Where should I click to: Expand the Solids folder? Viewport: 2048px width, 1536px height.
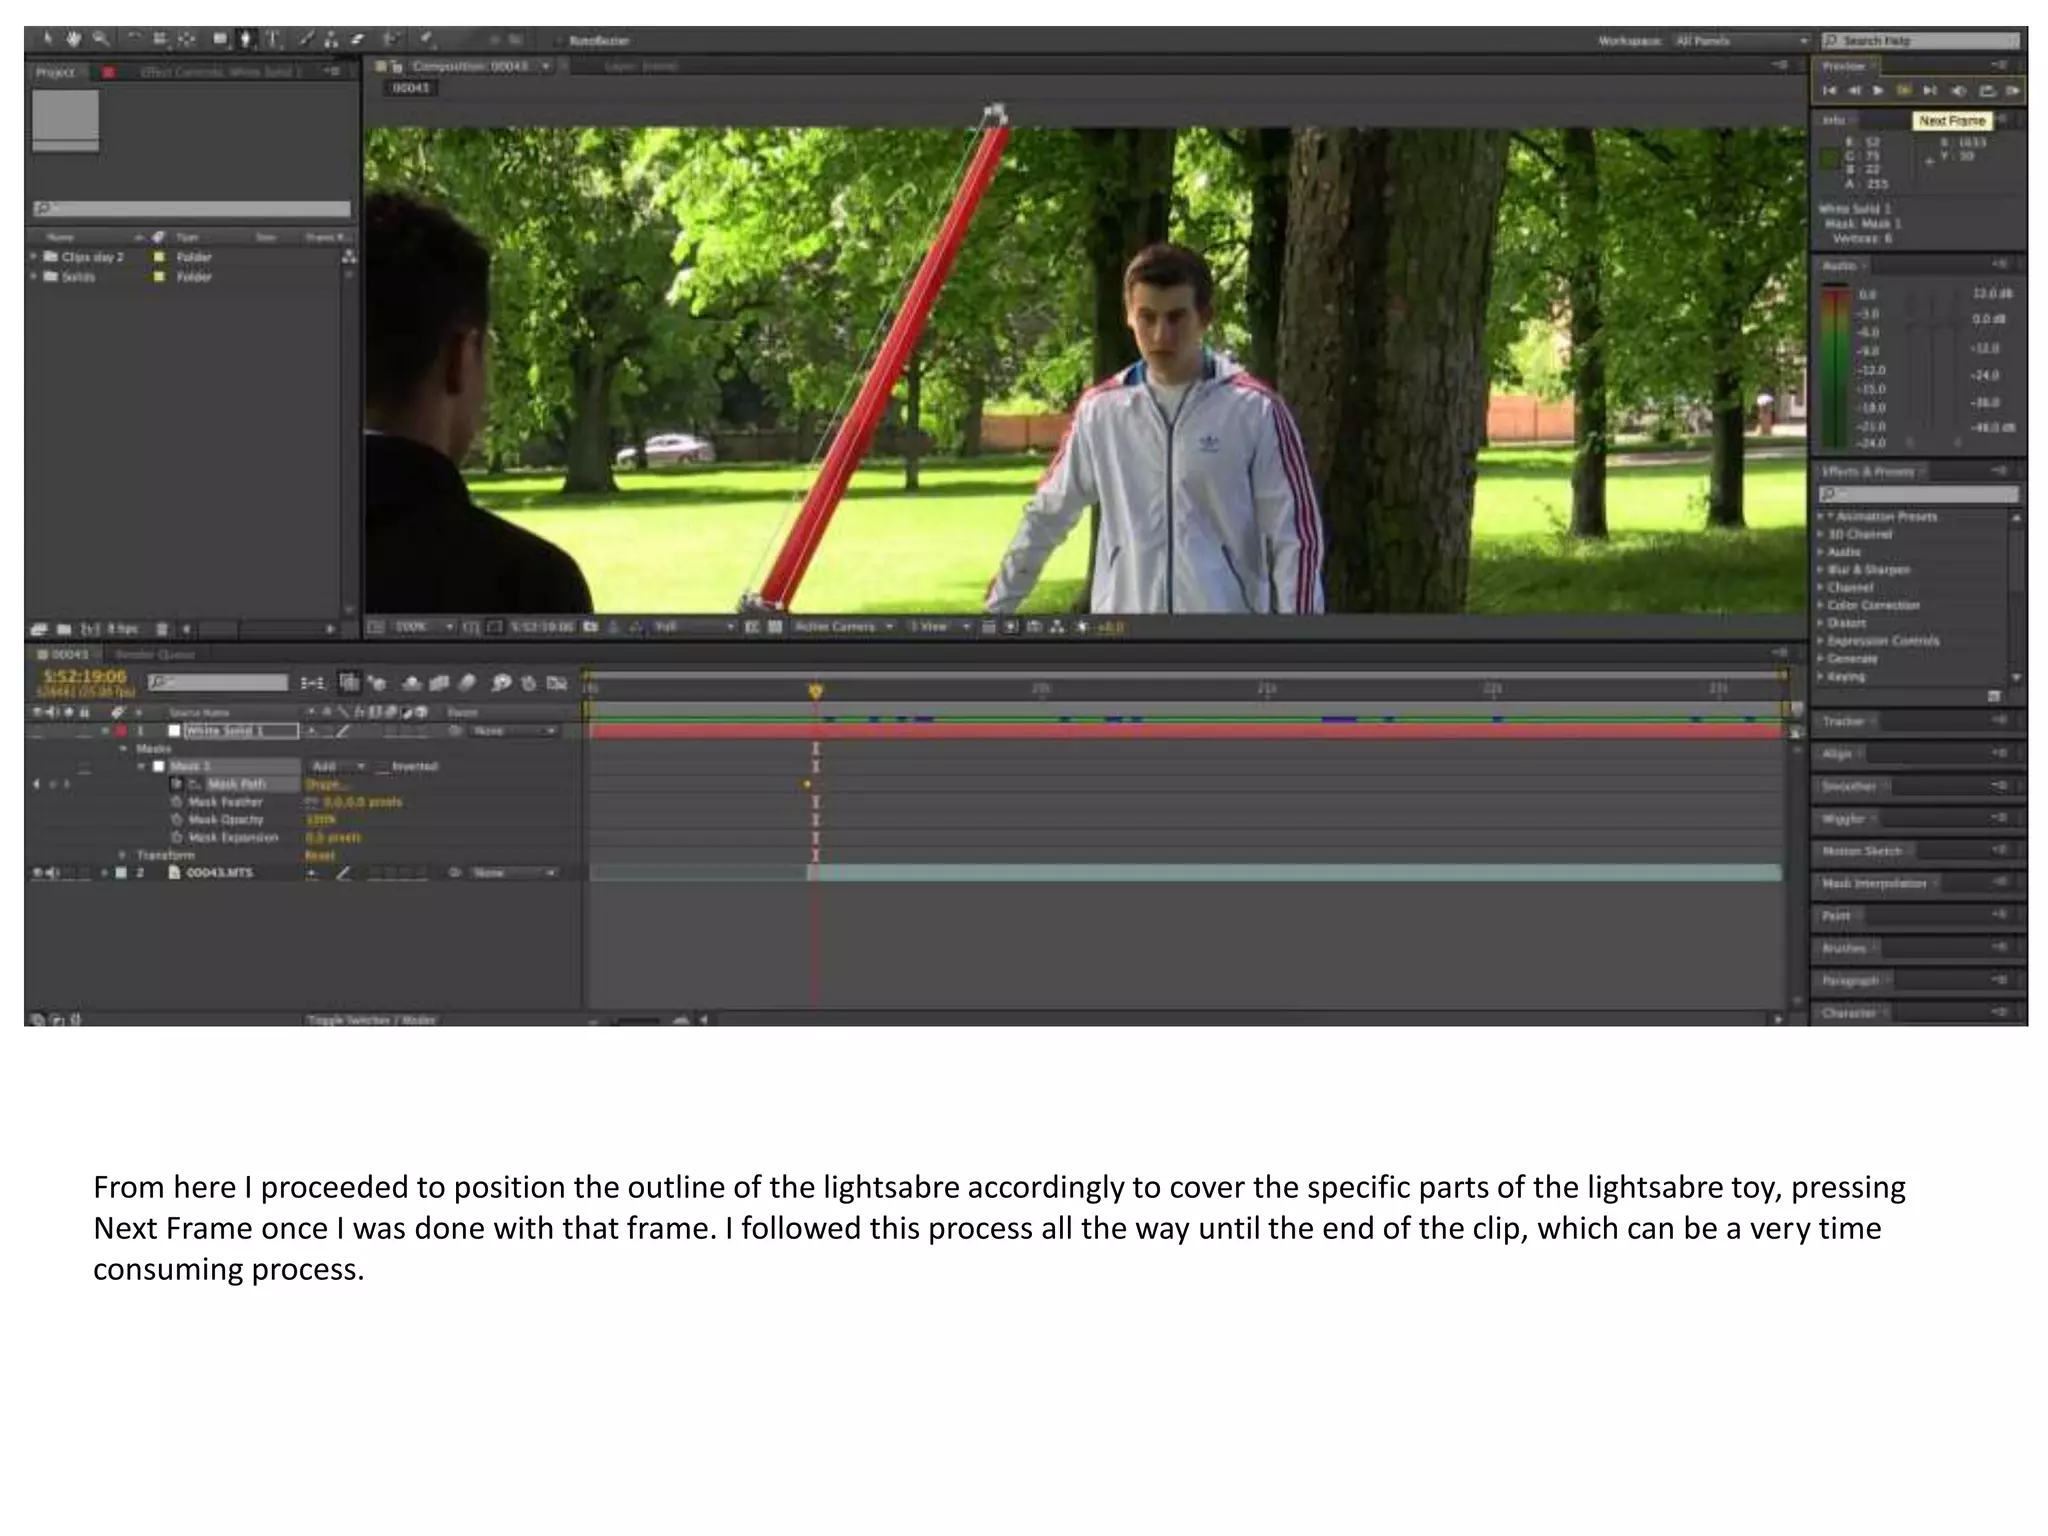pos(34,276)
